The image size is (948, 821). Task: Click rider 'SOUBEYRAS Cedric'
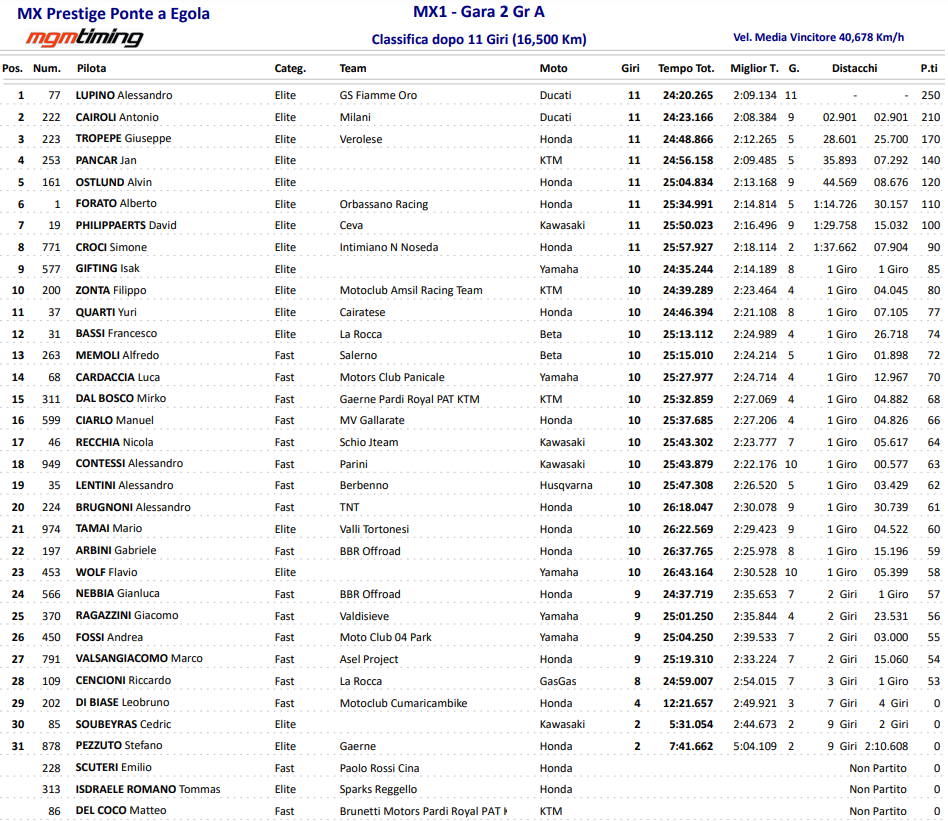point(123,724)
